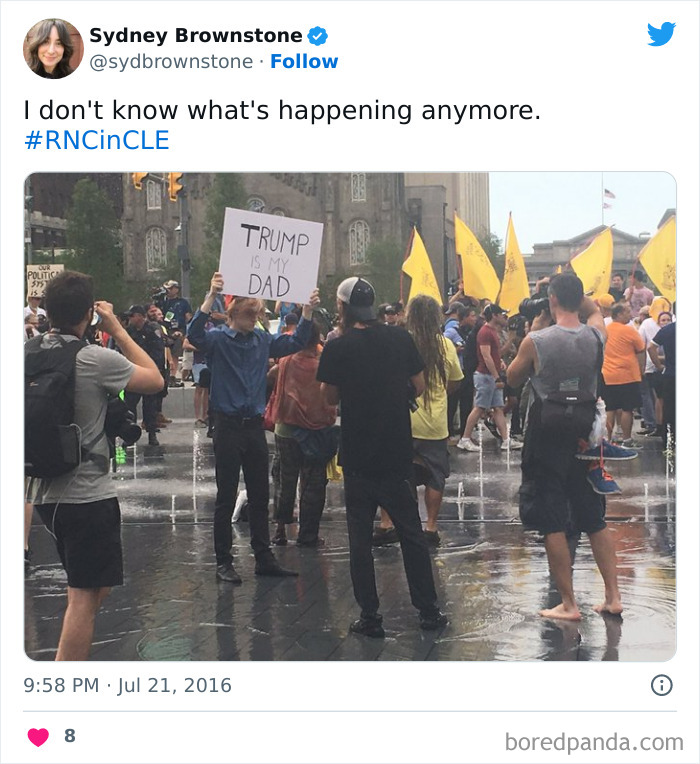This screenshot has width=700, height=764.
Task: Click the like count of 8
Action: 70,736
